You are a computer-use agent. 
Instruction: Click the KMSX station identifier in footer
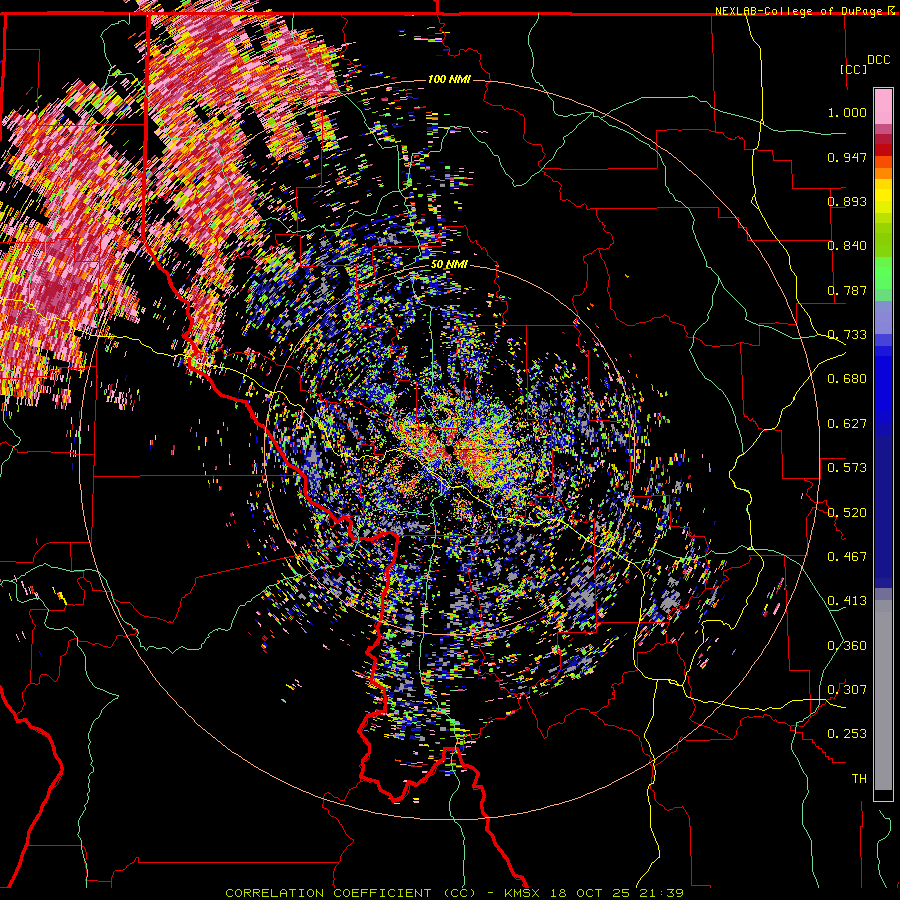522,893
